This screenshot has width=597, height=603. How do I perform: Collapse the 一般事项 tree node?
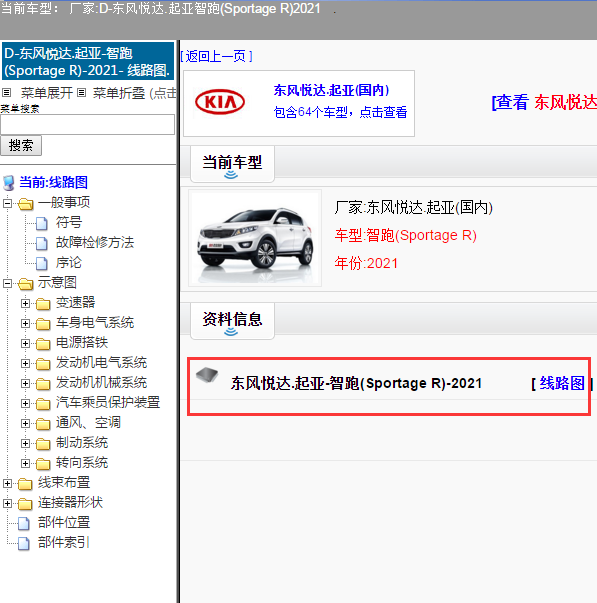coord(7,203)
